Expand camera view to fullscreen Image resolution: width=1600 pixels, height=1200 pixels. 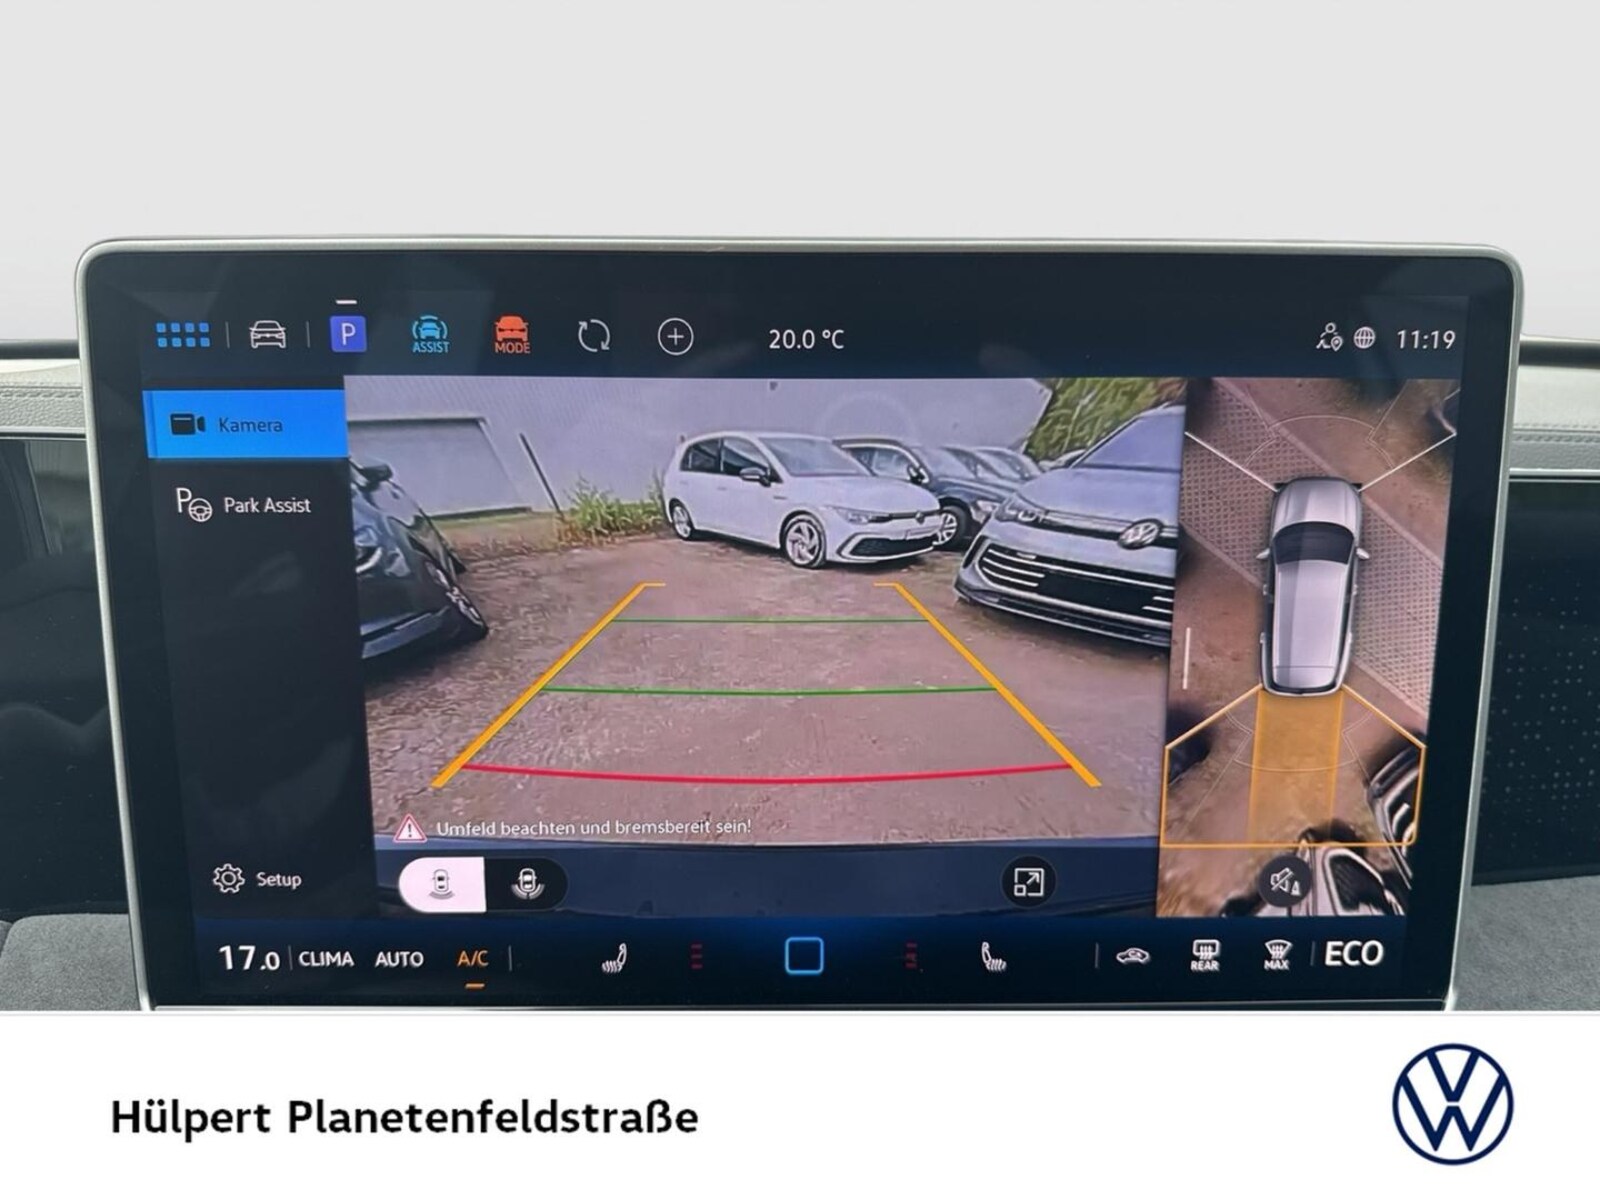(1028, 882)
